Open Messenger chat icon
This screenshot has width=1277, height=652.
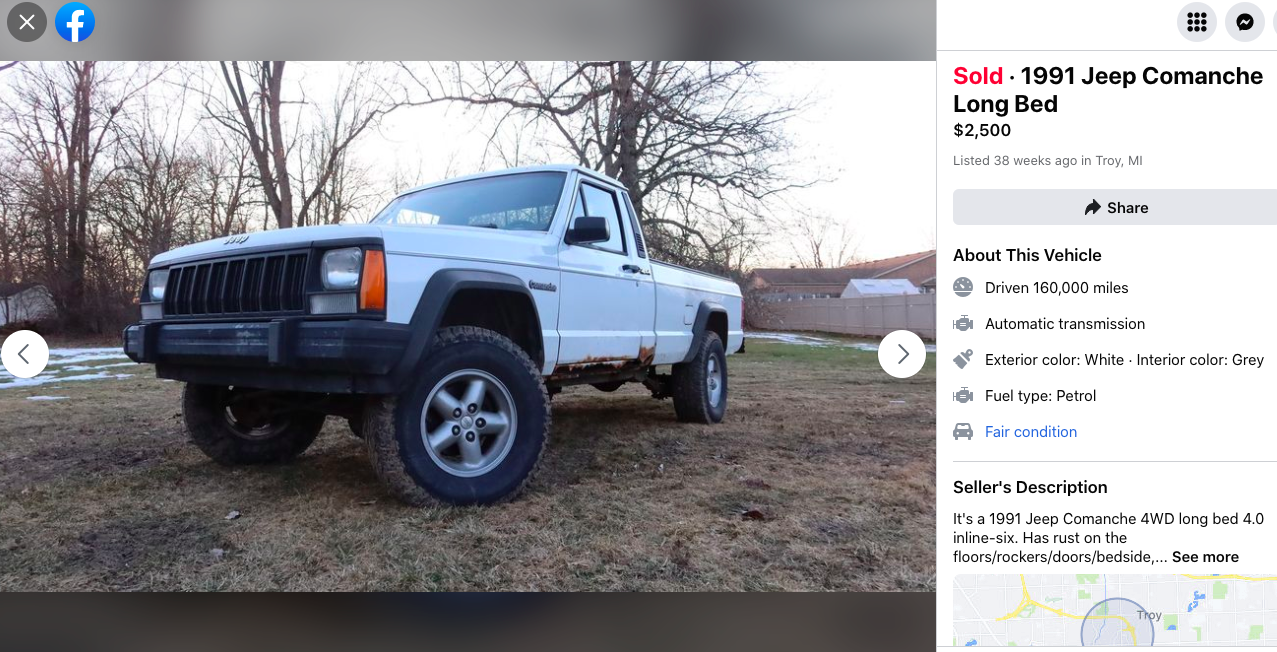pyautogui.click(x=1245, y=21)
